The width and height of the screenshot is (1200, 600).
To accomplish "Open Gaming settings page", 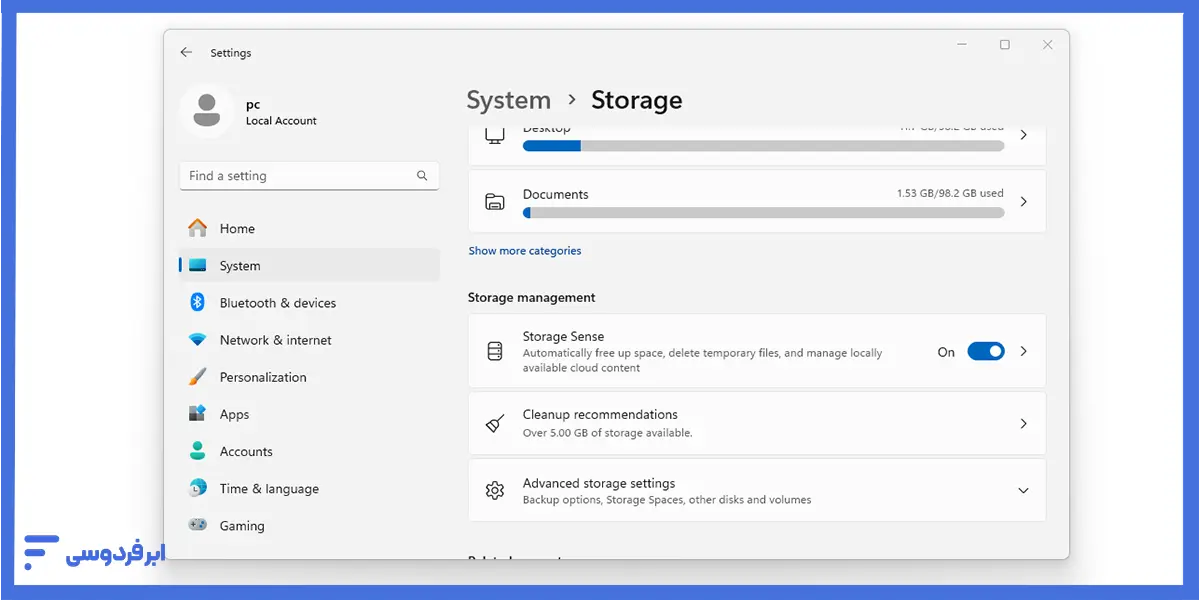I will (x=309, y=525).
